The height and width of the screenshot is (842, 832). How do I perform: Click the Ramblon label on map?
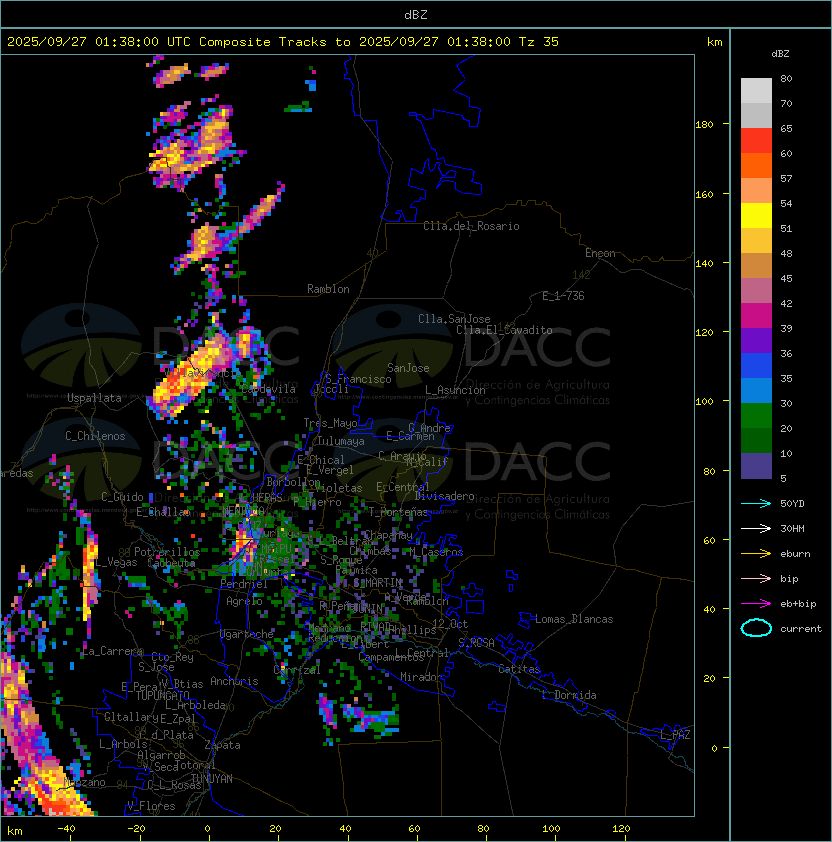(x=328, y=289)
